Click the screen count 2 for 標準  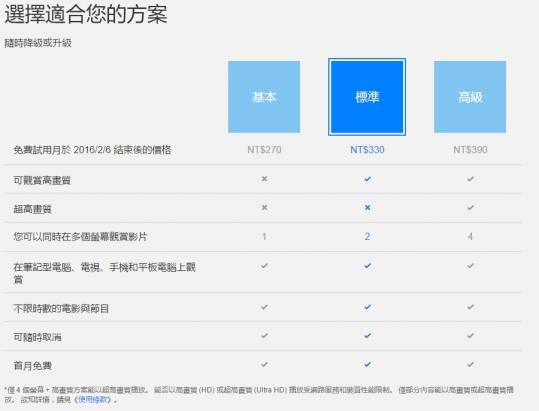(x=367, y=236)
